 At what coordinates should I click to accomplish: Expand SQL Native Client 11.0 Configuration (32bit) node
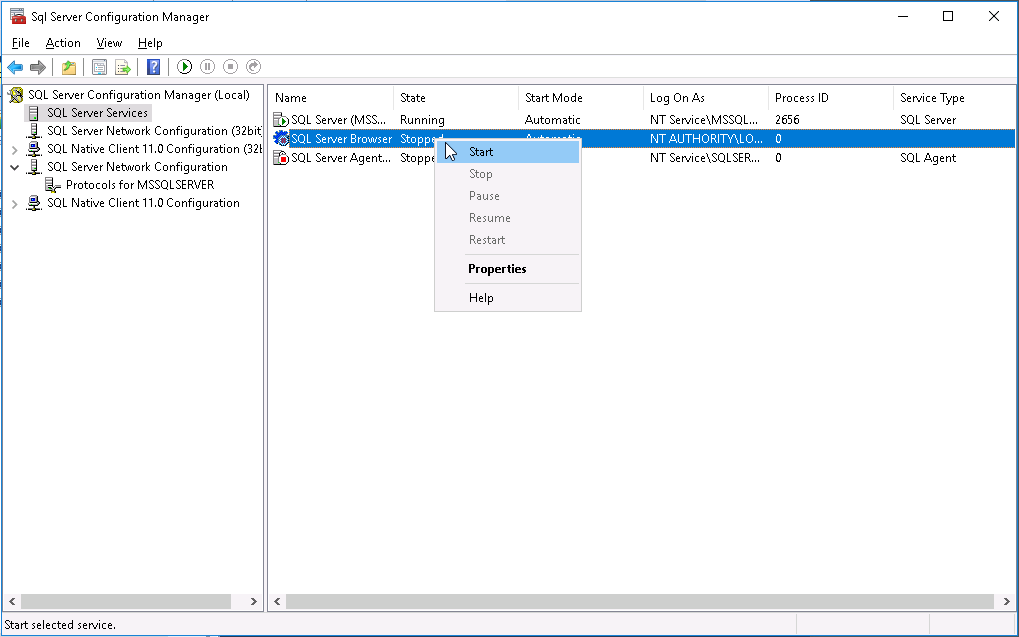14,150
